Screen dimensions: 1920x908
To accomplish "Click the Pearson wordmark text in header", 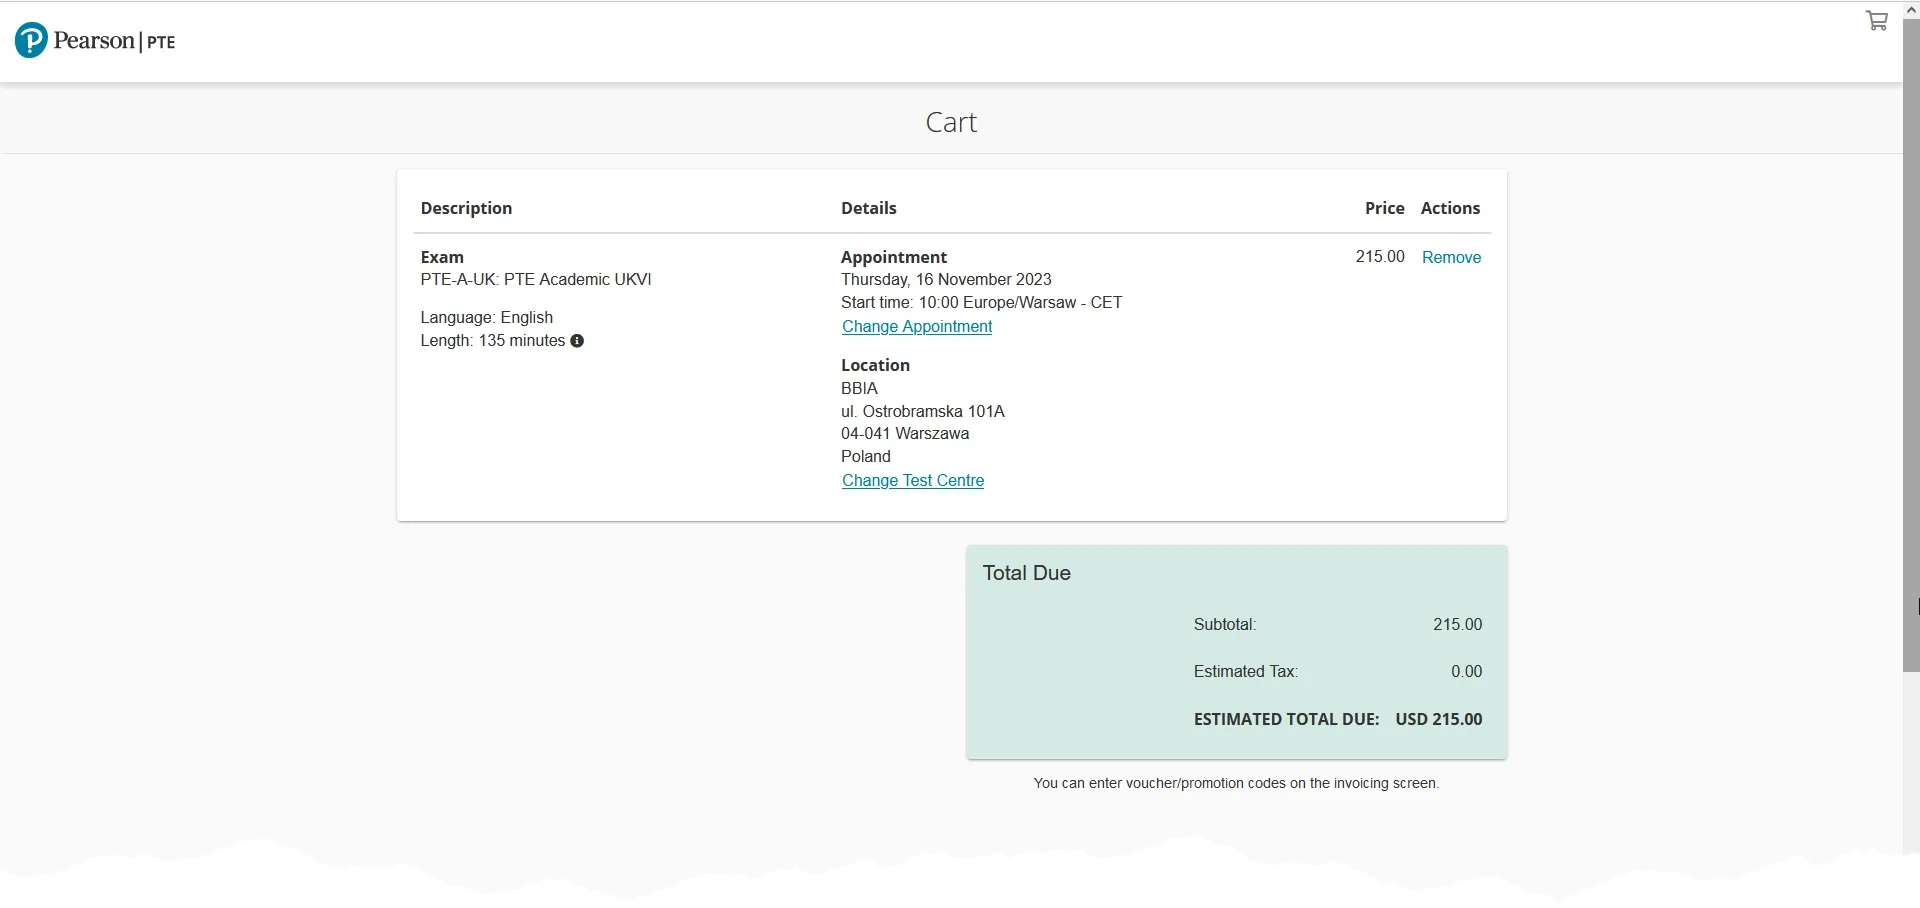I will pos(94,41).
